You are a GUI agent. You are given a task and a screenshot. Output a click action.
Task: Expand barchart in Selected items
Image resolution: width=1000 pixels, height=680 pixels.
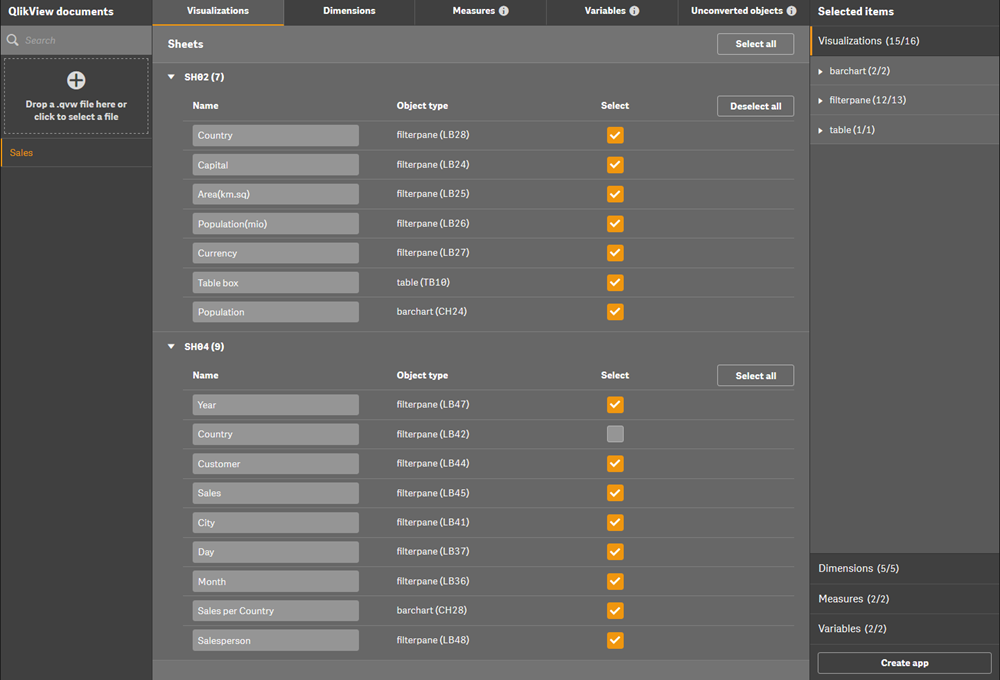[x=821, y=72]
